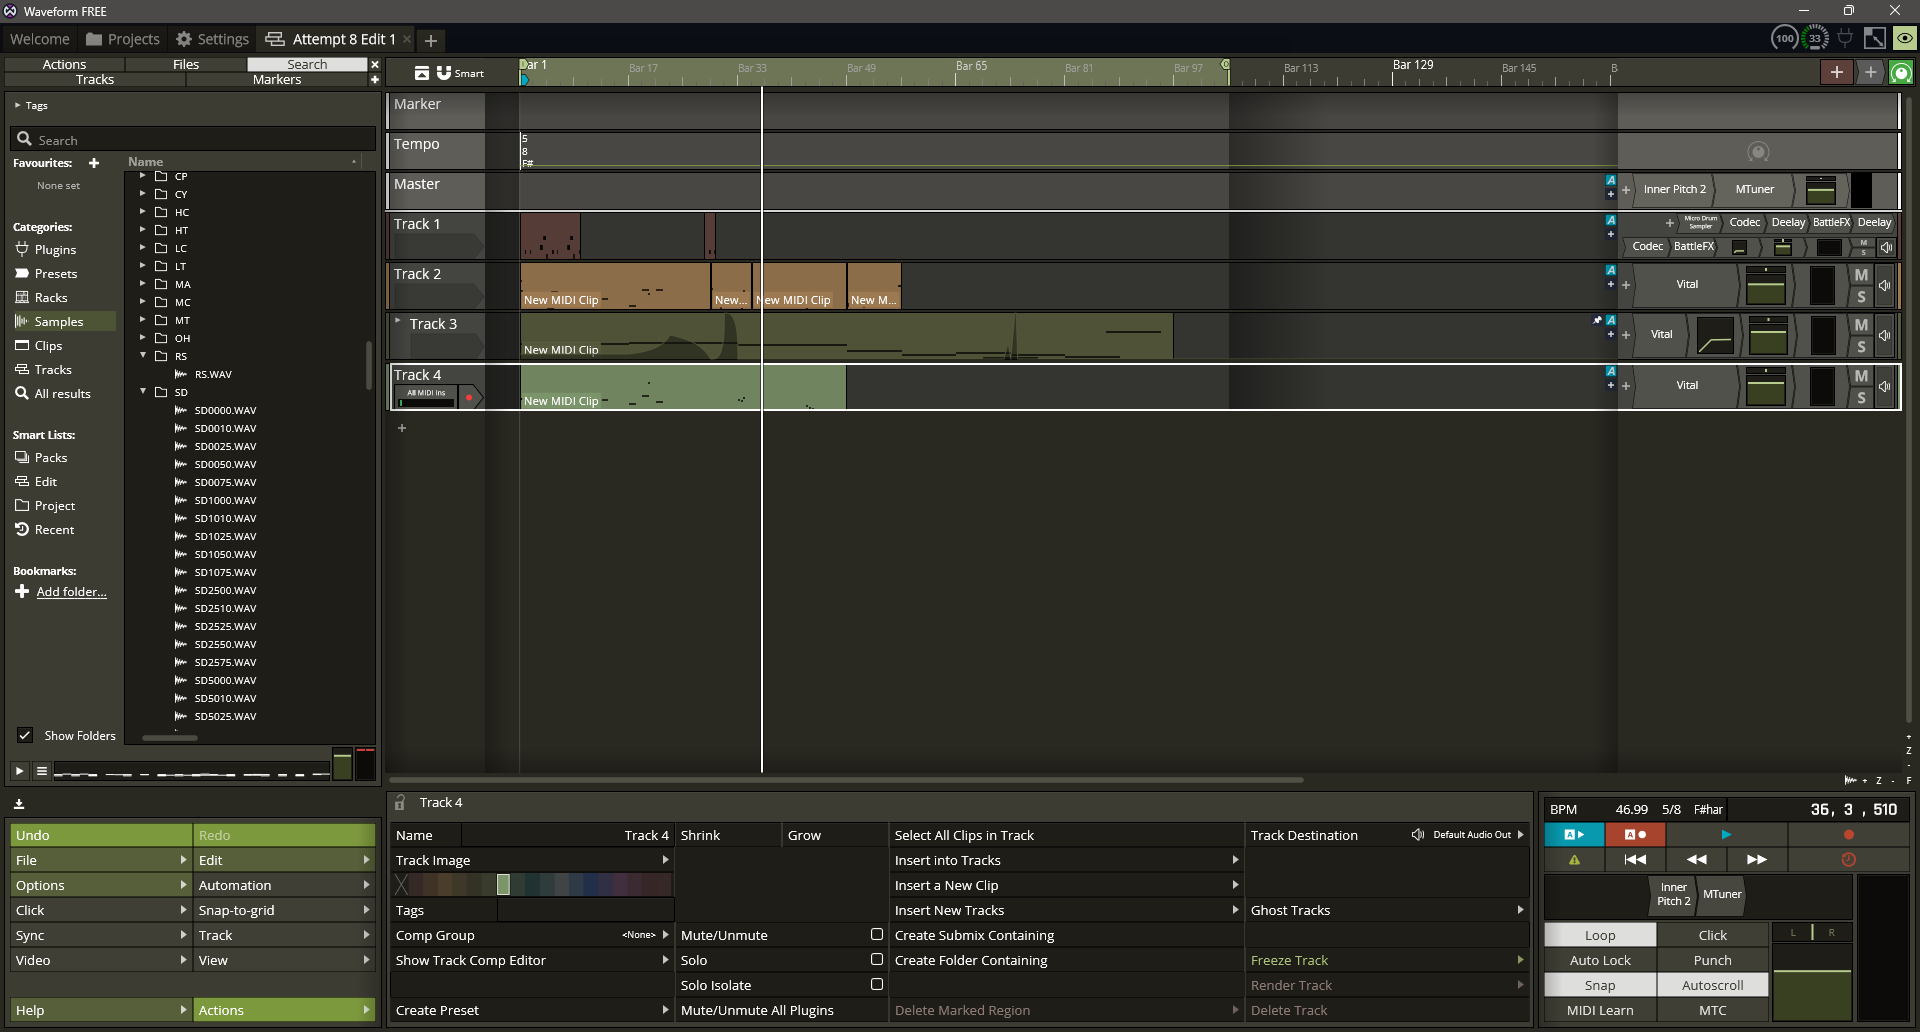The height and width of the screenshot is (1032, 1920).
Task: Expand the Tags section
Action: 17,105
